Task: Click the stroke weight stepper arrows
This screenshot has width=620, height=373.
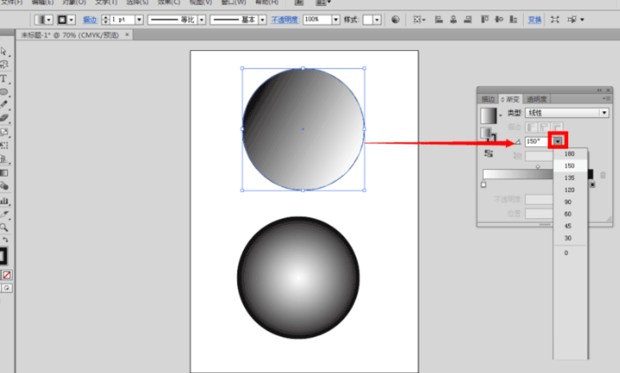Action: click(105, 19)
